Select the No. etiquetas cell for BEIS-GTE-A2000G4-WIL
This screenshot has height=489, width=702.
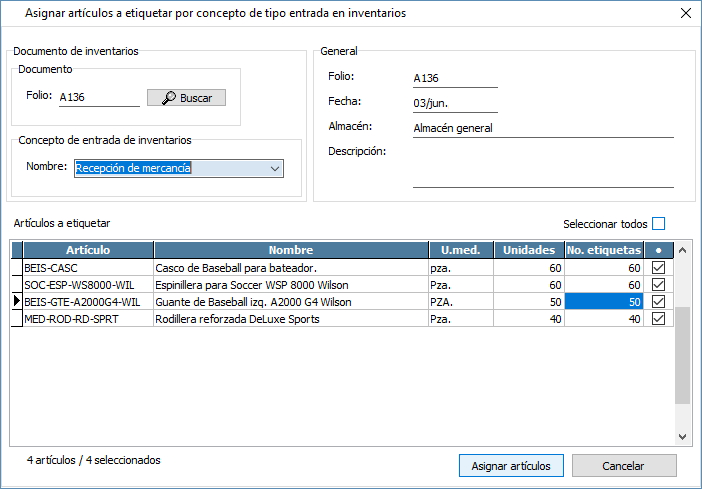click(x=603, y=302)
